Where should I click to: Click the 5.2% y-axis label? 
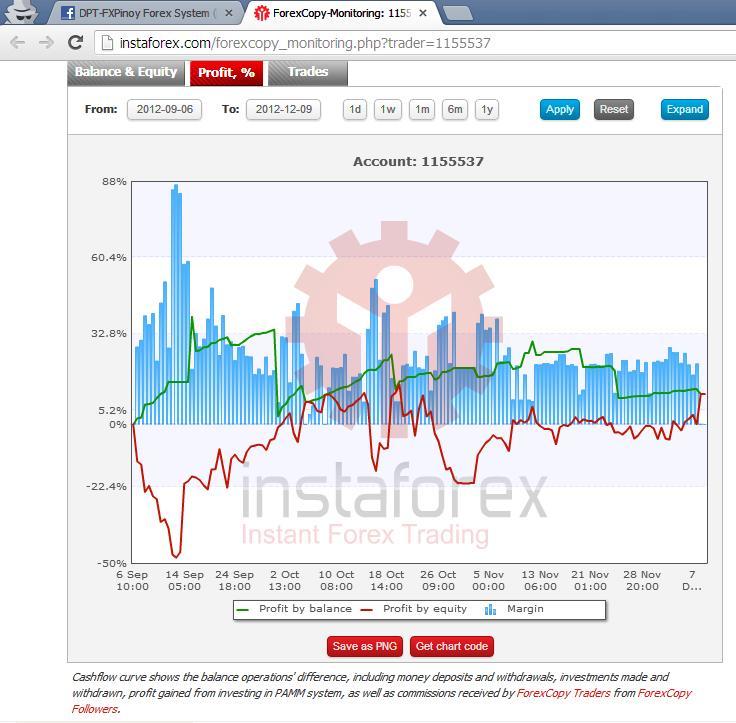click(x=112, y=411)
